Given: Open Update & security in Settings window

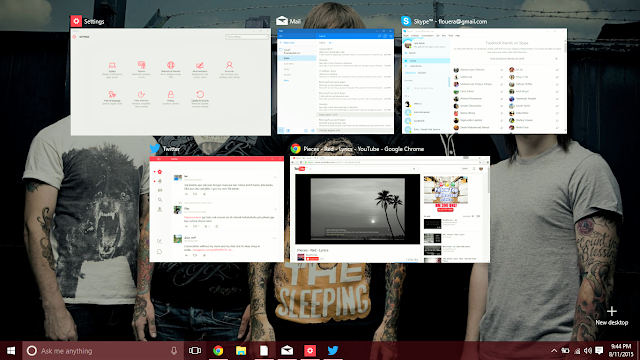Looking at the screenshot, I should tap(200, 99).
